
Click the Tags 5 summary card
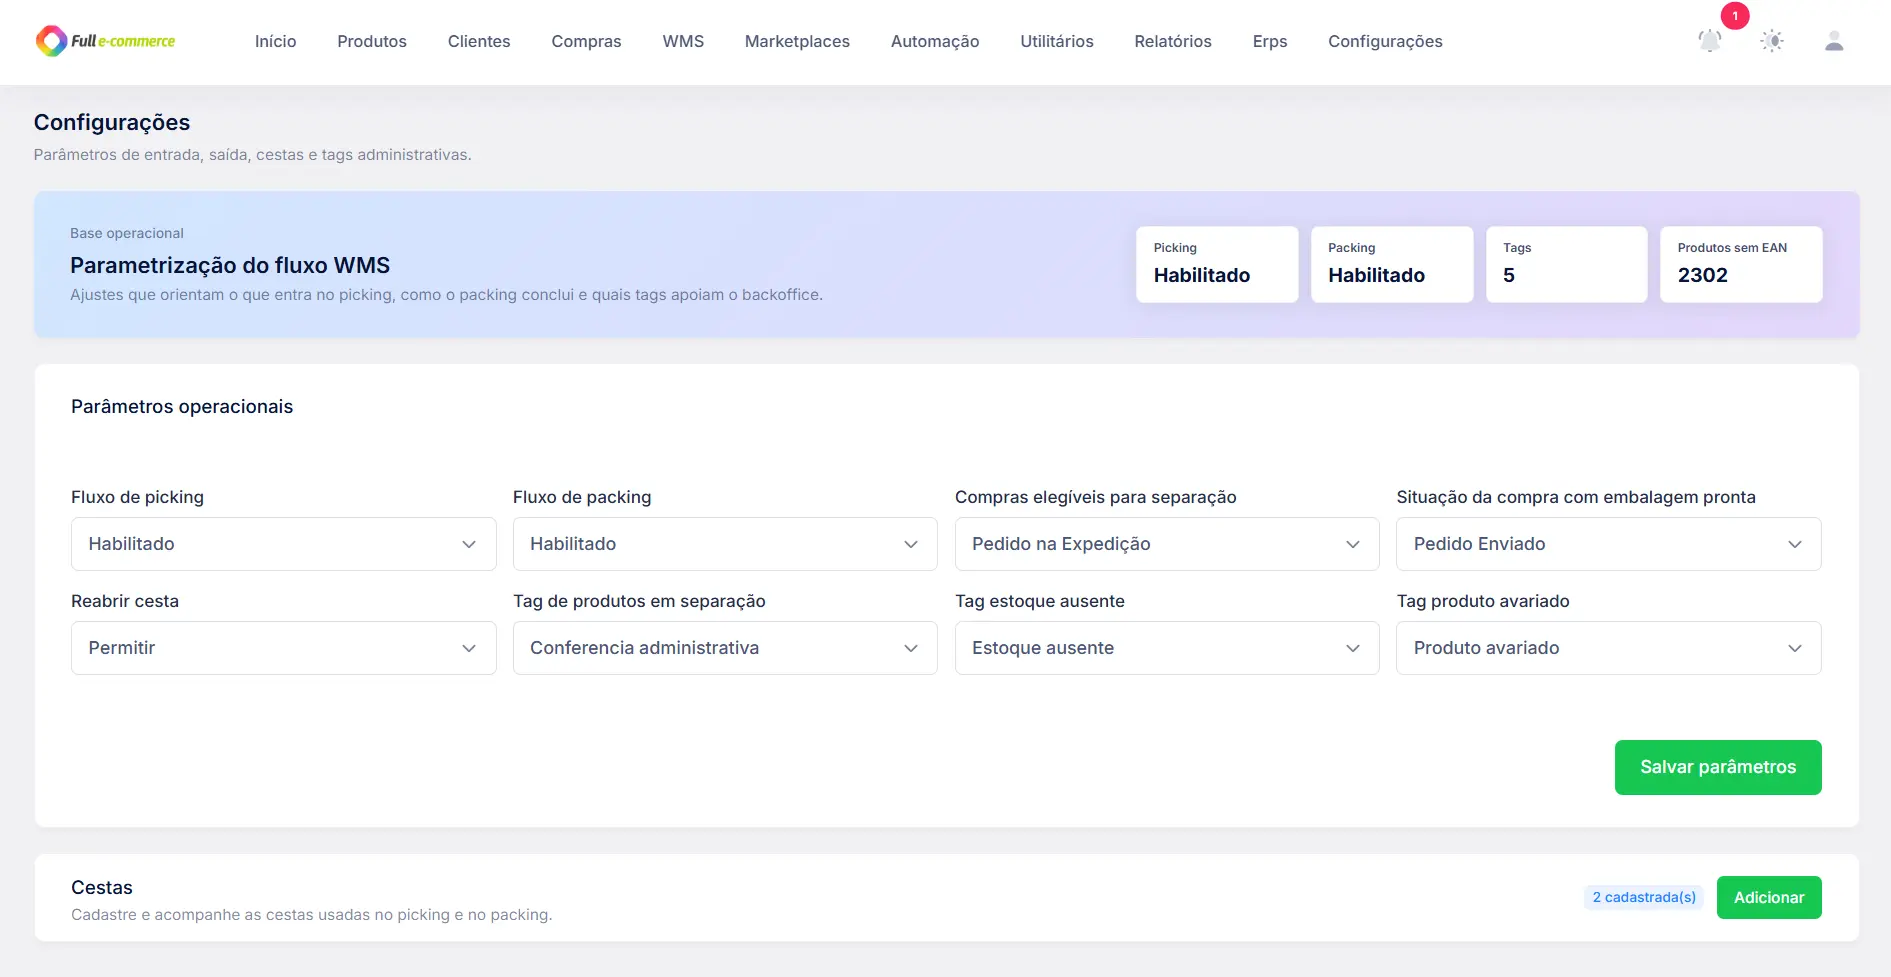point(1567,264)
